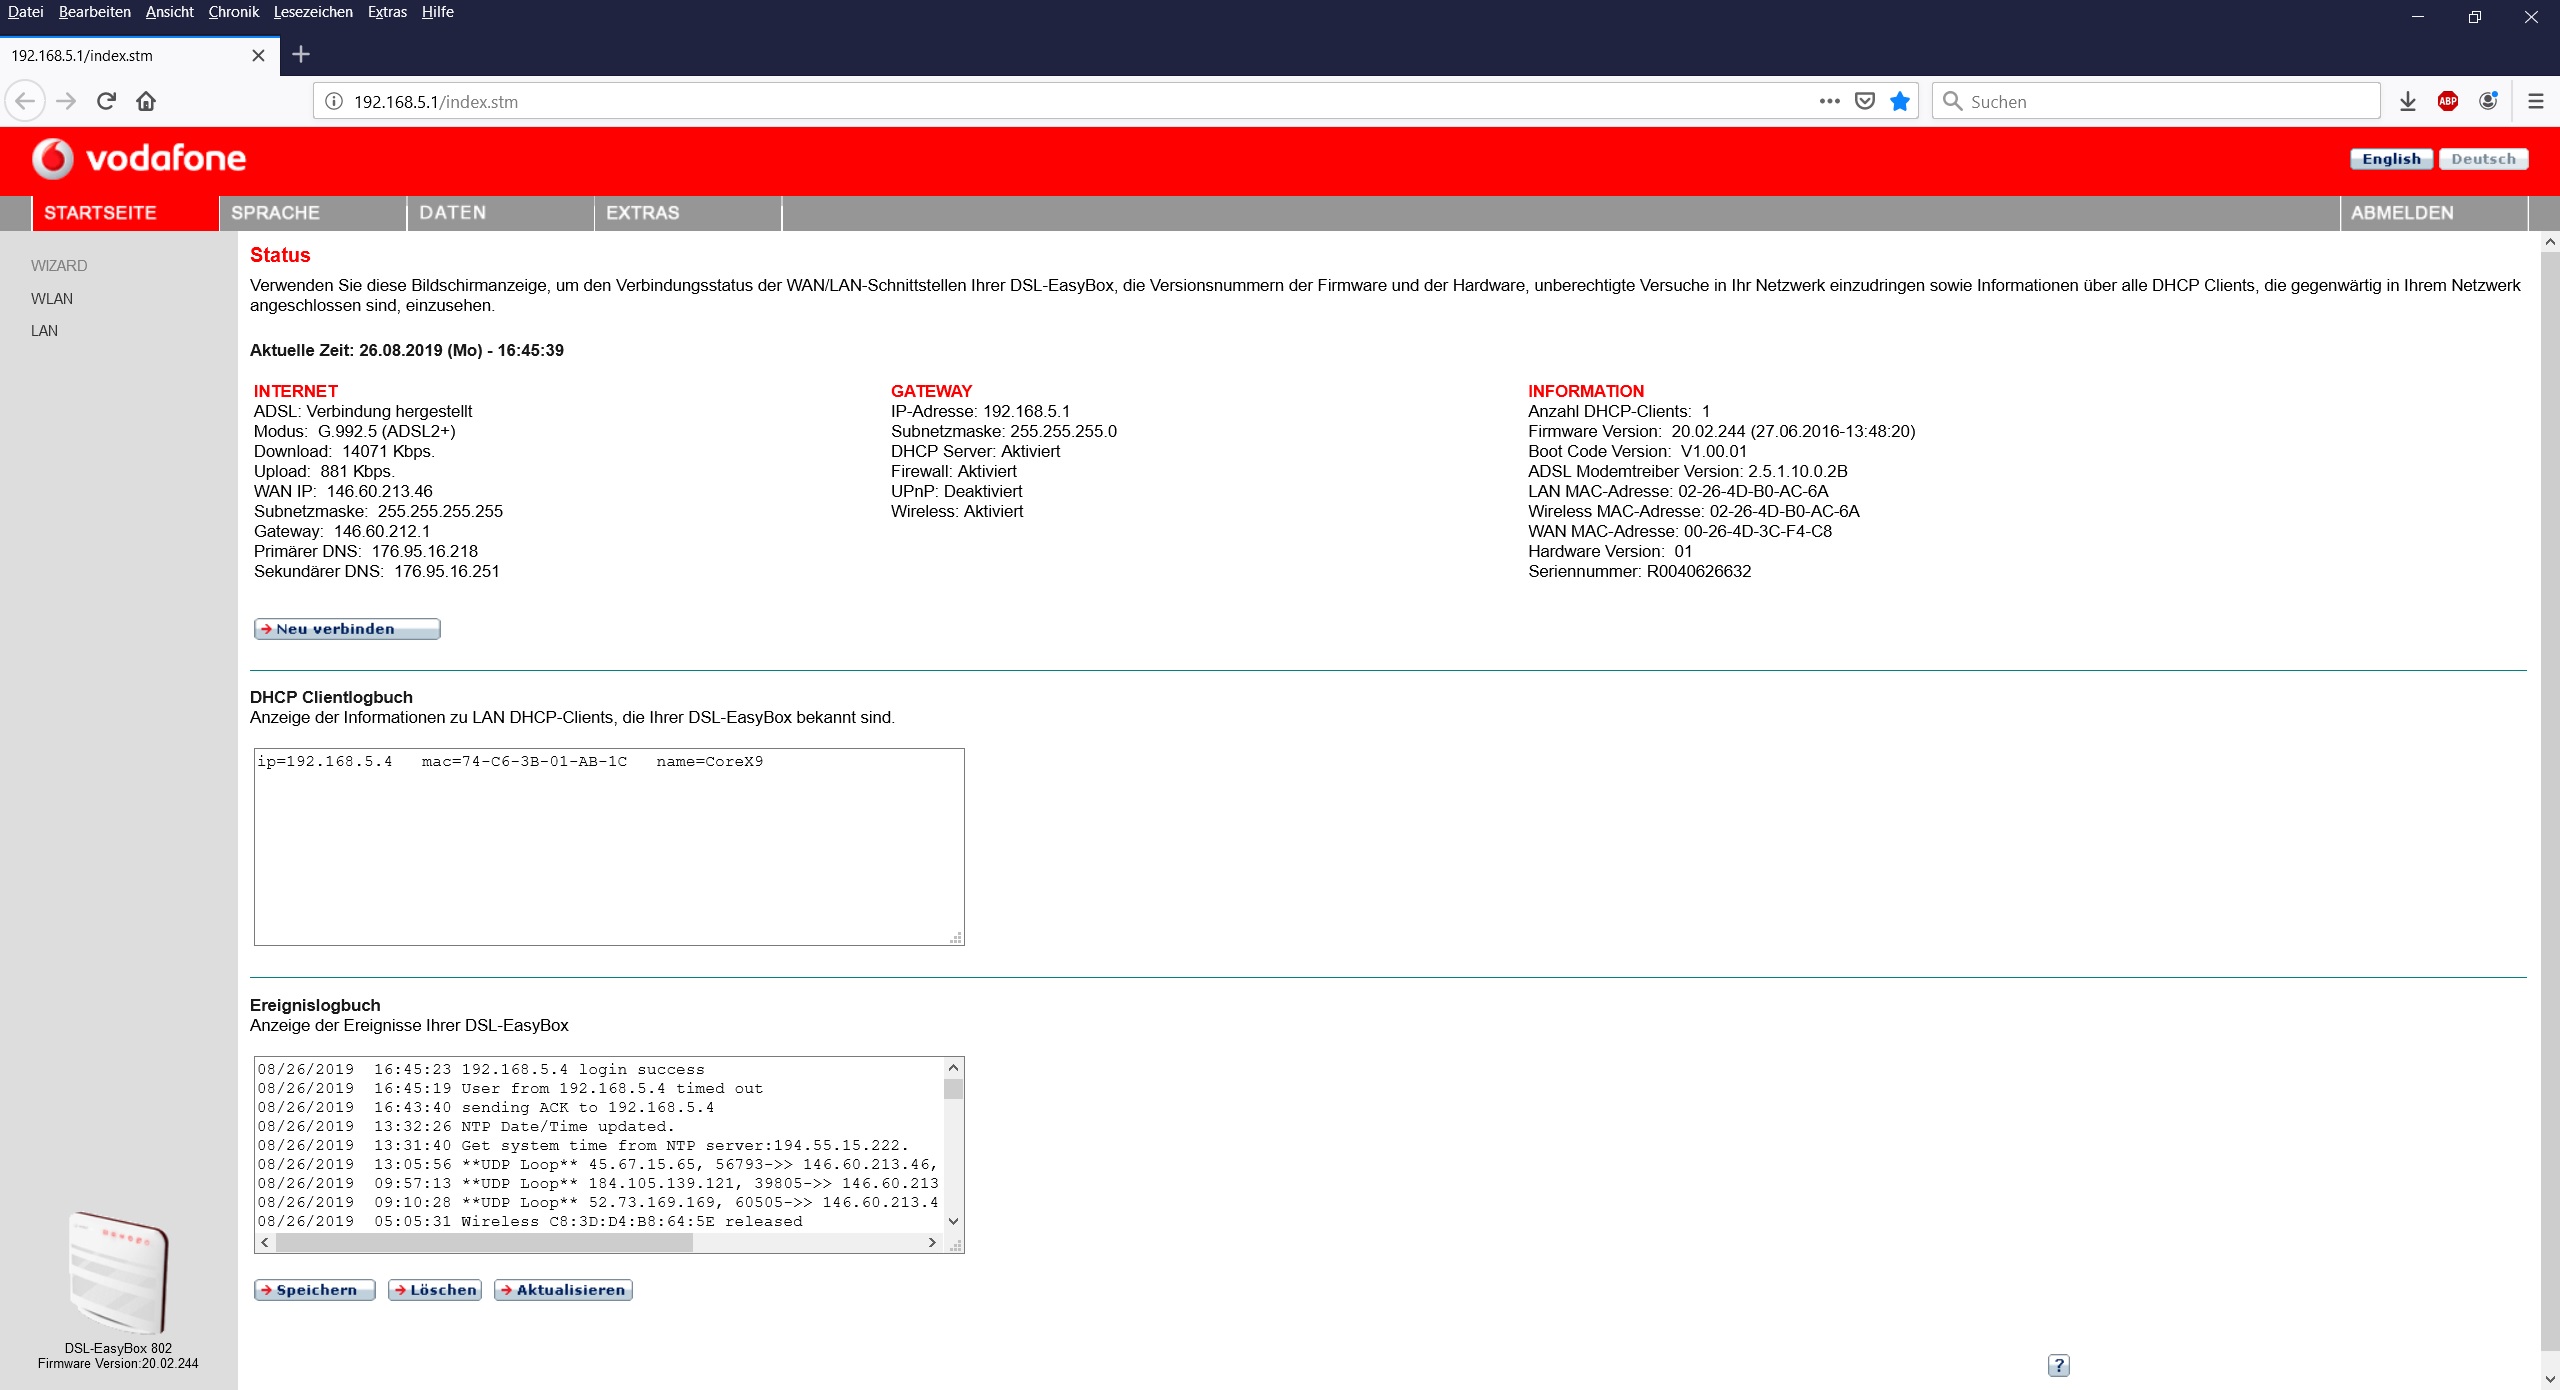
Task: Click the DSL-EasyBox device image
Action: (x=118, y=1272)
